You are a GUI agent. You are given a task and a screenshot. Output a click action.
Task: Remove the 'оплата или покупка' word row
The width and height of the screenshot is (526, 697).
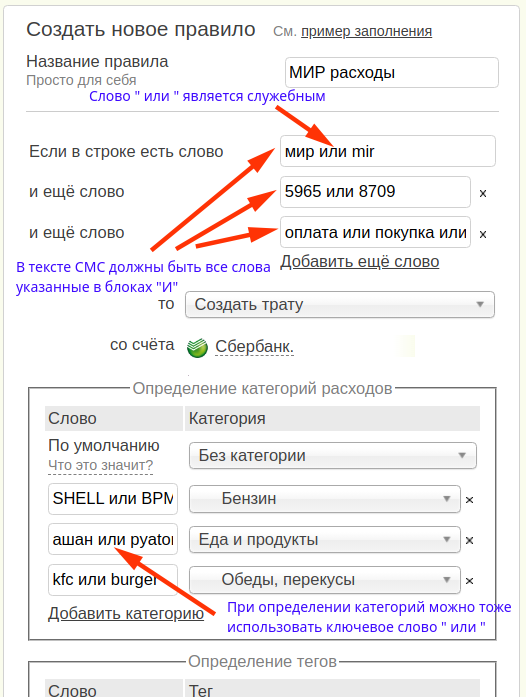pos(483,234)
